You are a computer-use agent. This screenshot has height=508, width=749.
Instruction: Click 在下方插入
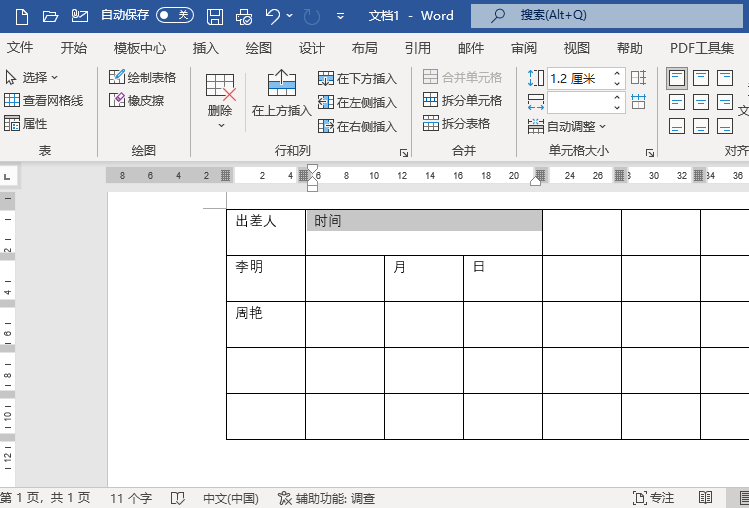357,78
